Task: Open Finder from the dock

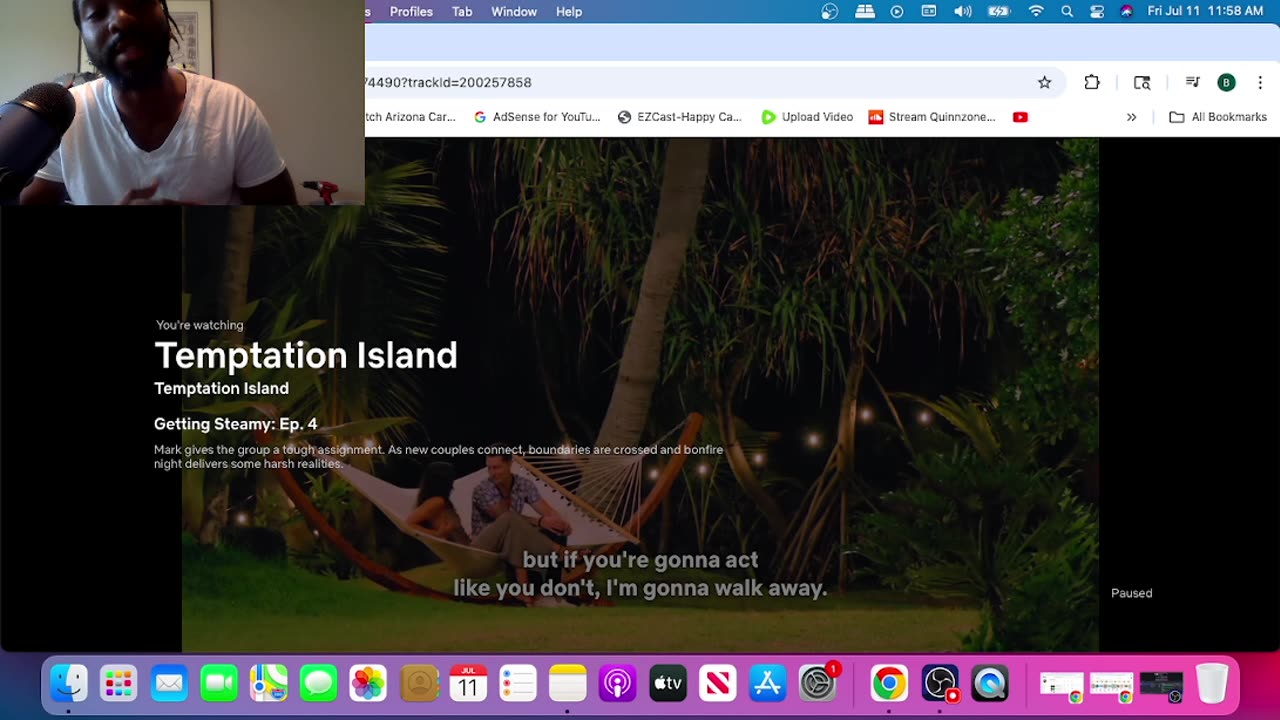Action: click(69, 684)
